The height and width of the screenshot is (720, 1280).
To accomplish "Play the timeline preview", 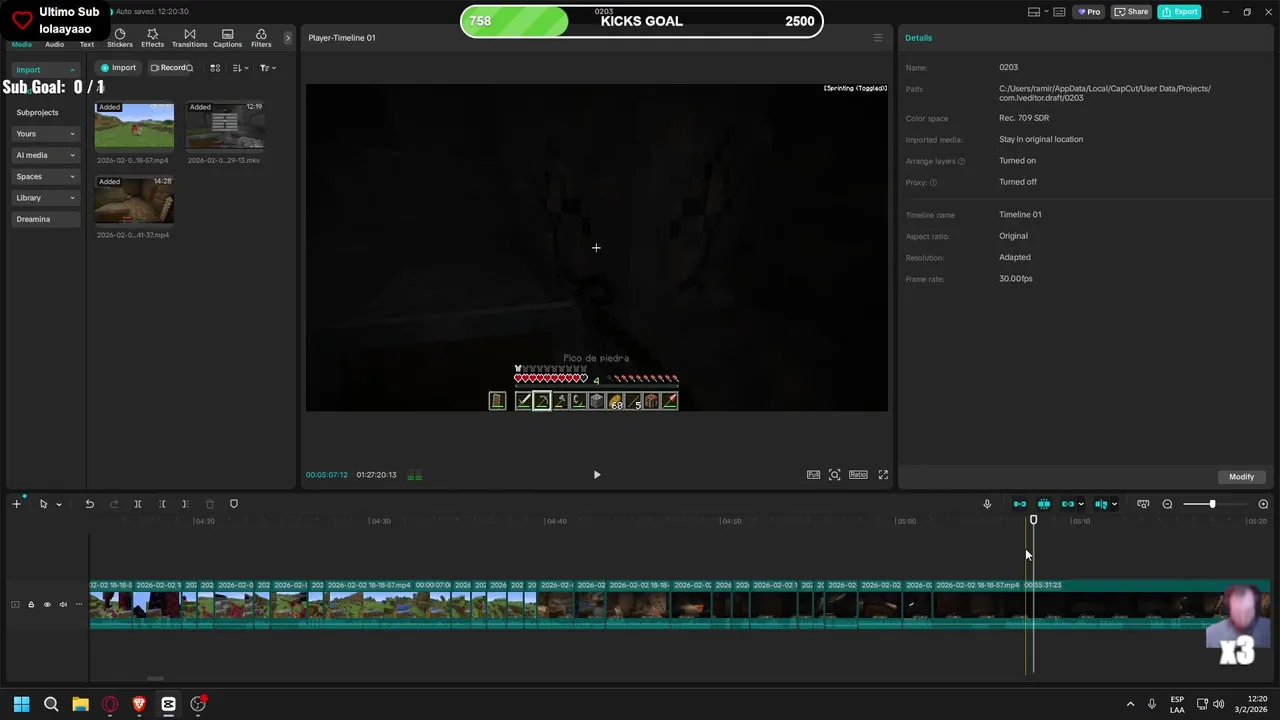I will pos(597,475).
